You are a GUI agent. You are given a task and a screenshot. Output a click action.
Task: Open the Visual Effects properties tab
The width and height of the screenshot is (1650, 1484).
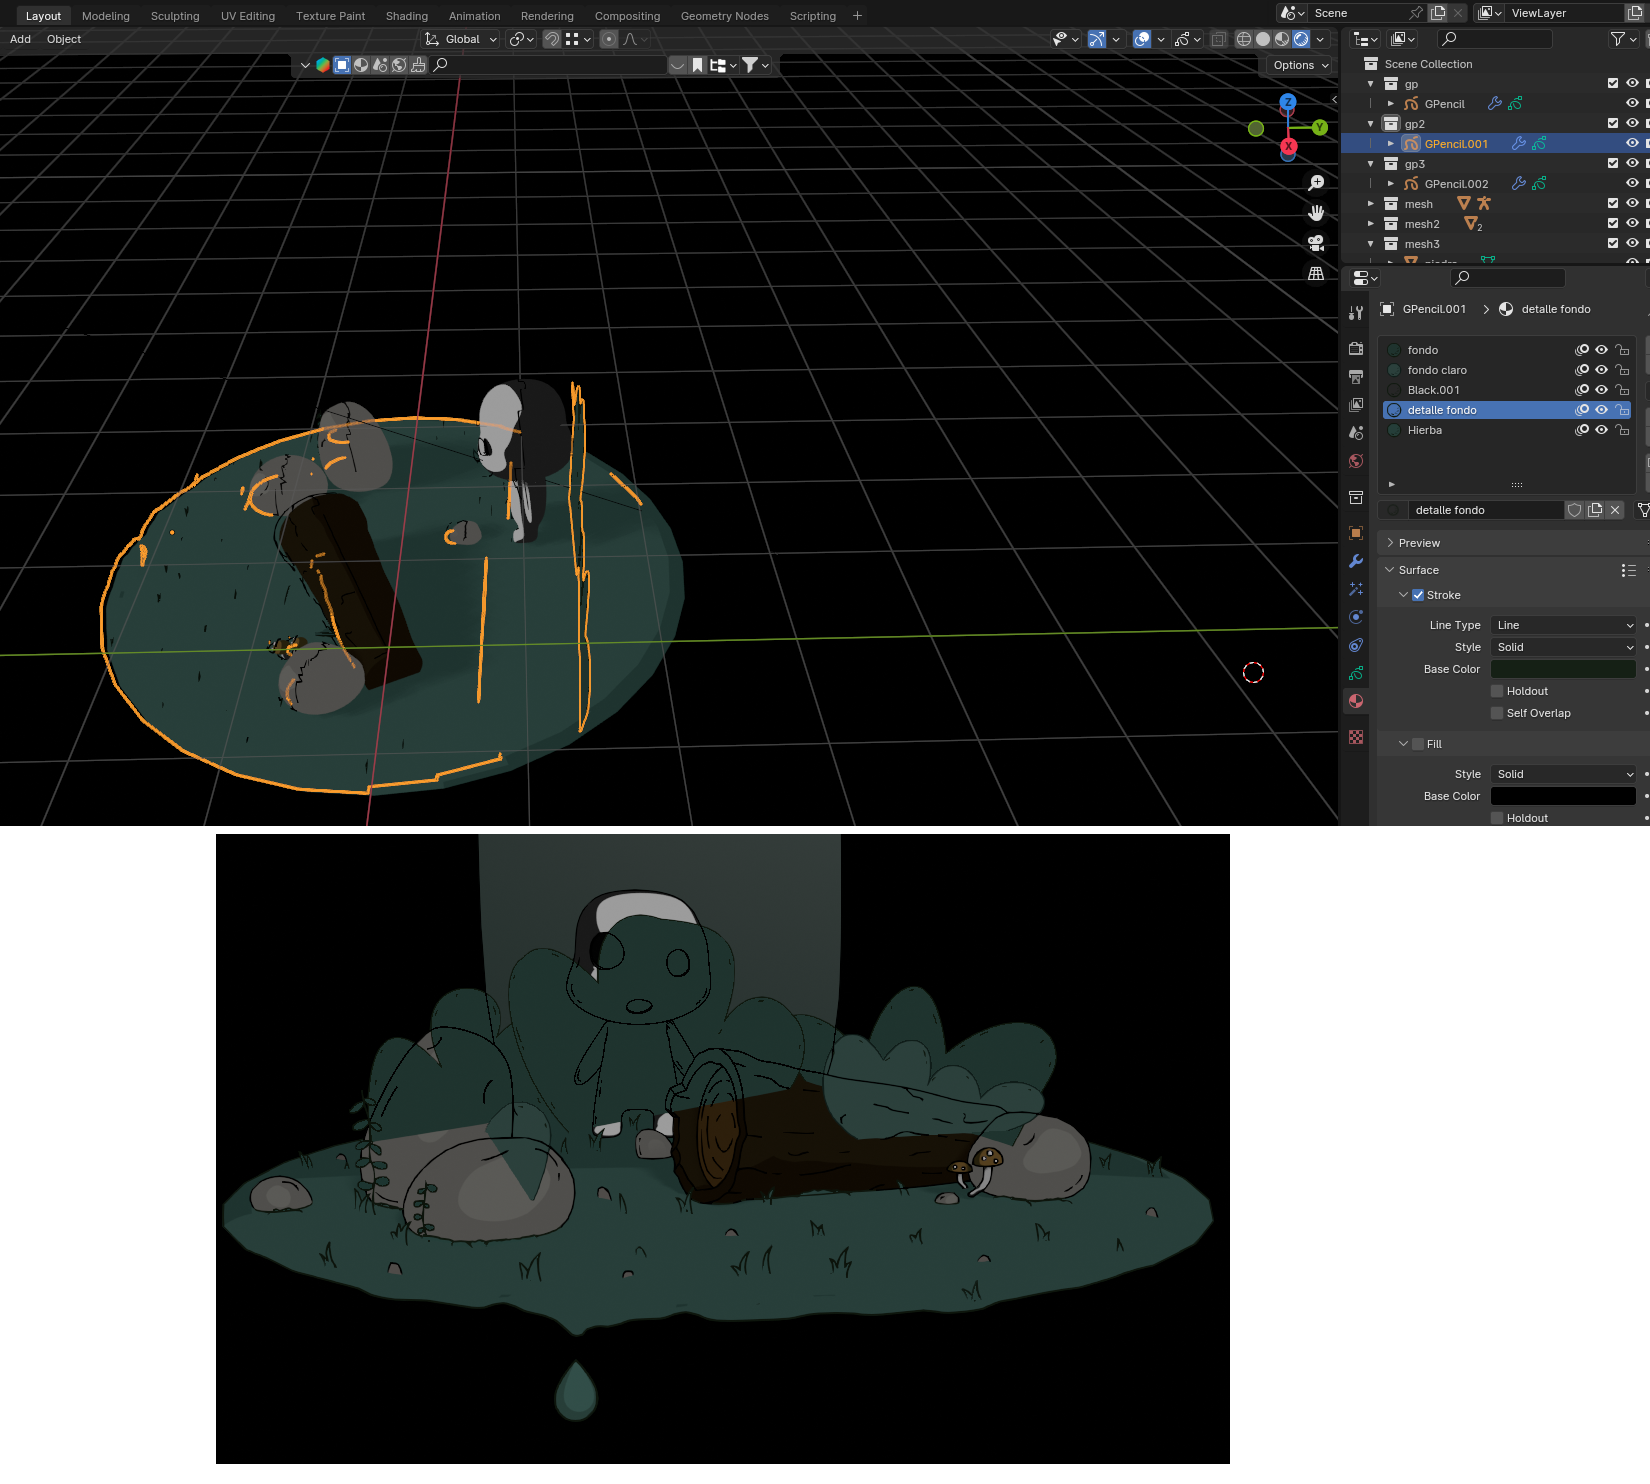point(1356,589)
